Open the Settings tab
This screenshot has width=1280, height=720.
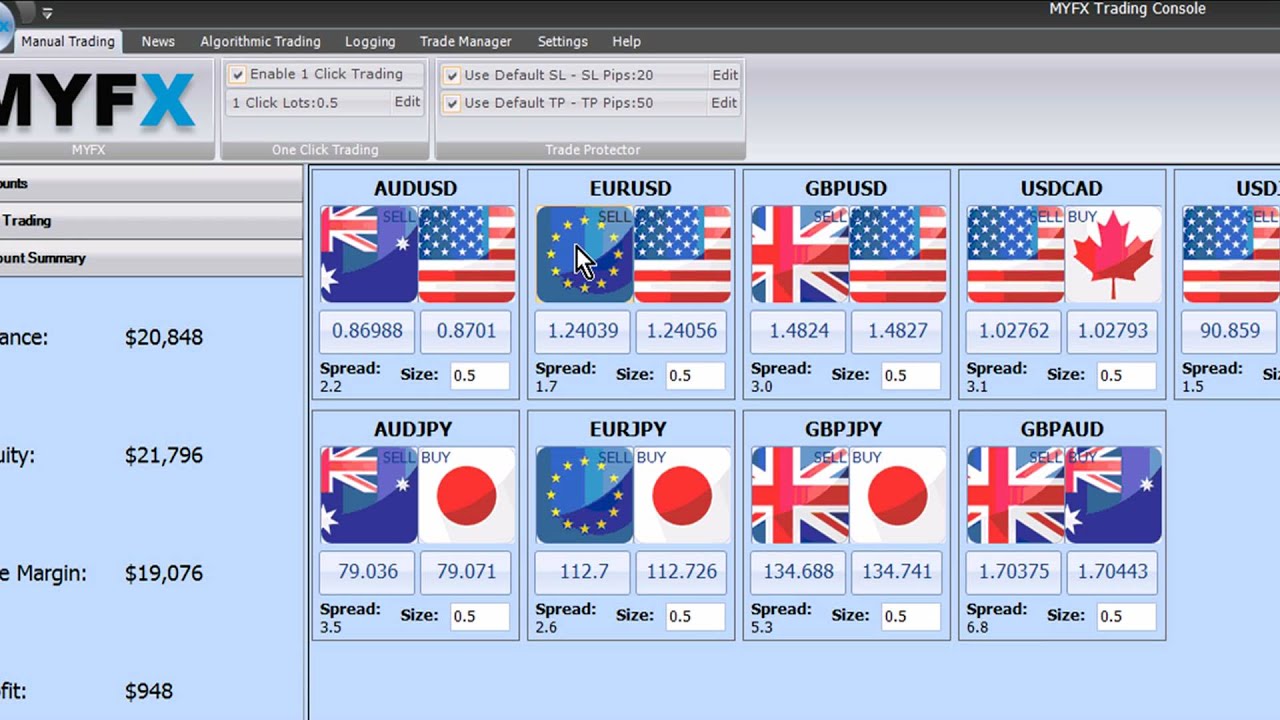click(x=562, y=42)
